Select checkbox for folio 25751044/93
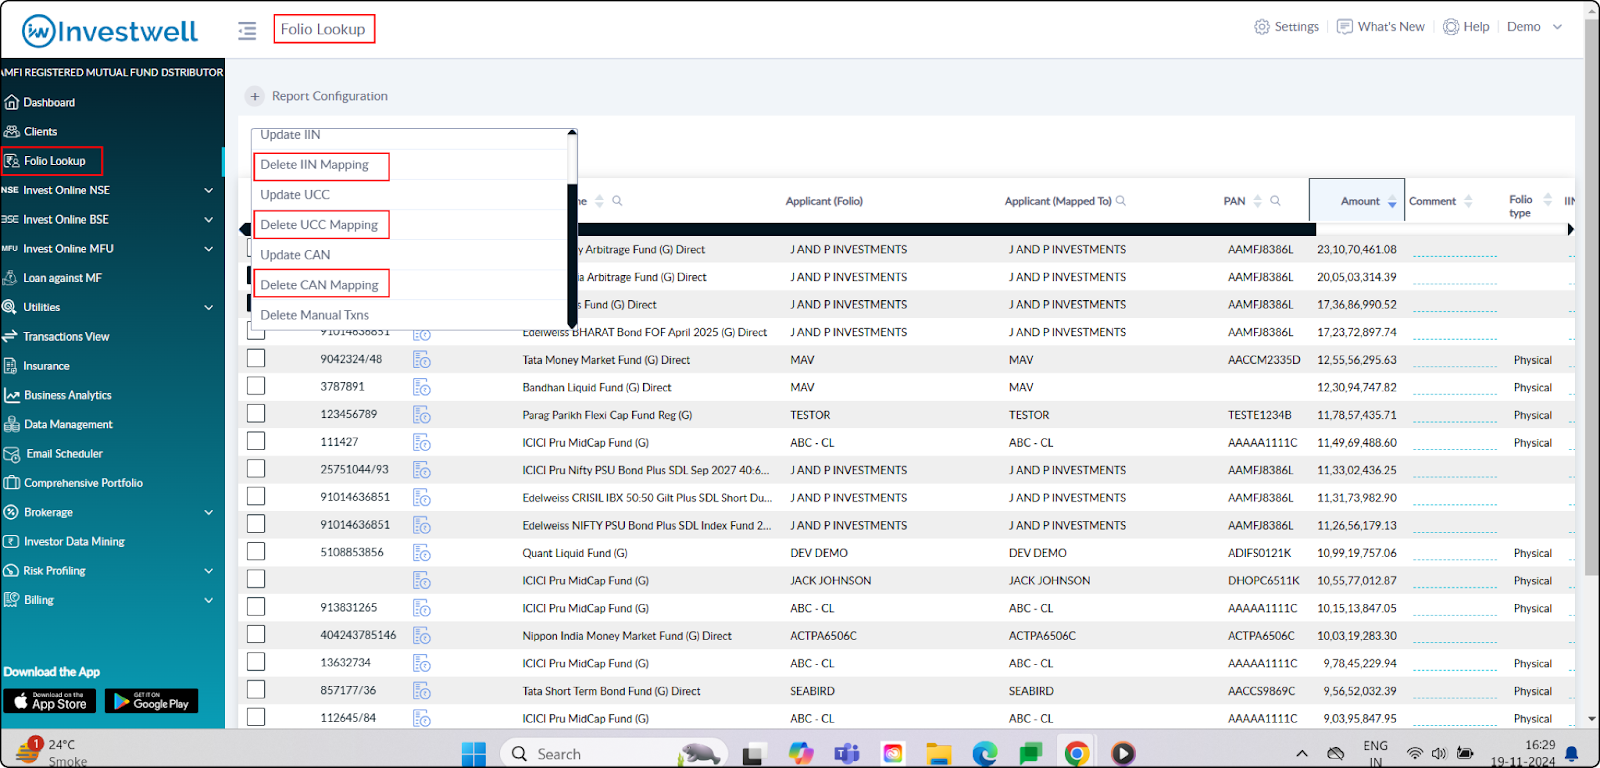Viewport: 1600px width, 768px height. pos(256,468)
